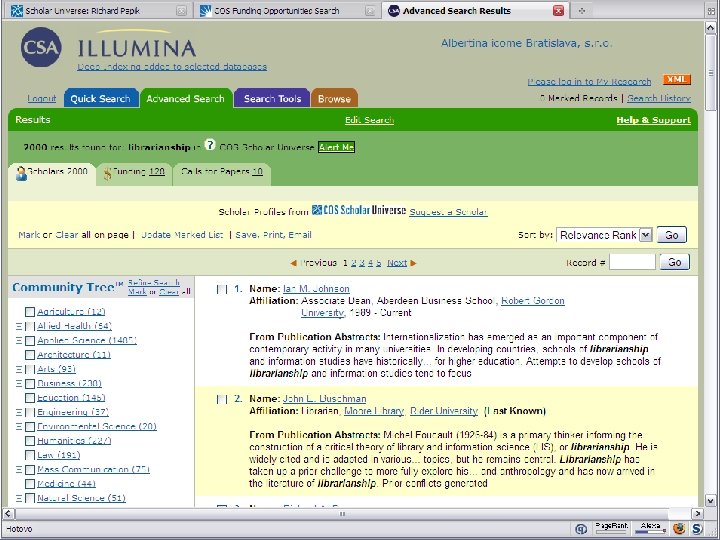Switch to the Calls for Papers tab
Viewport: 720px width, 540px height.
(222, 174)
